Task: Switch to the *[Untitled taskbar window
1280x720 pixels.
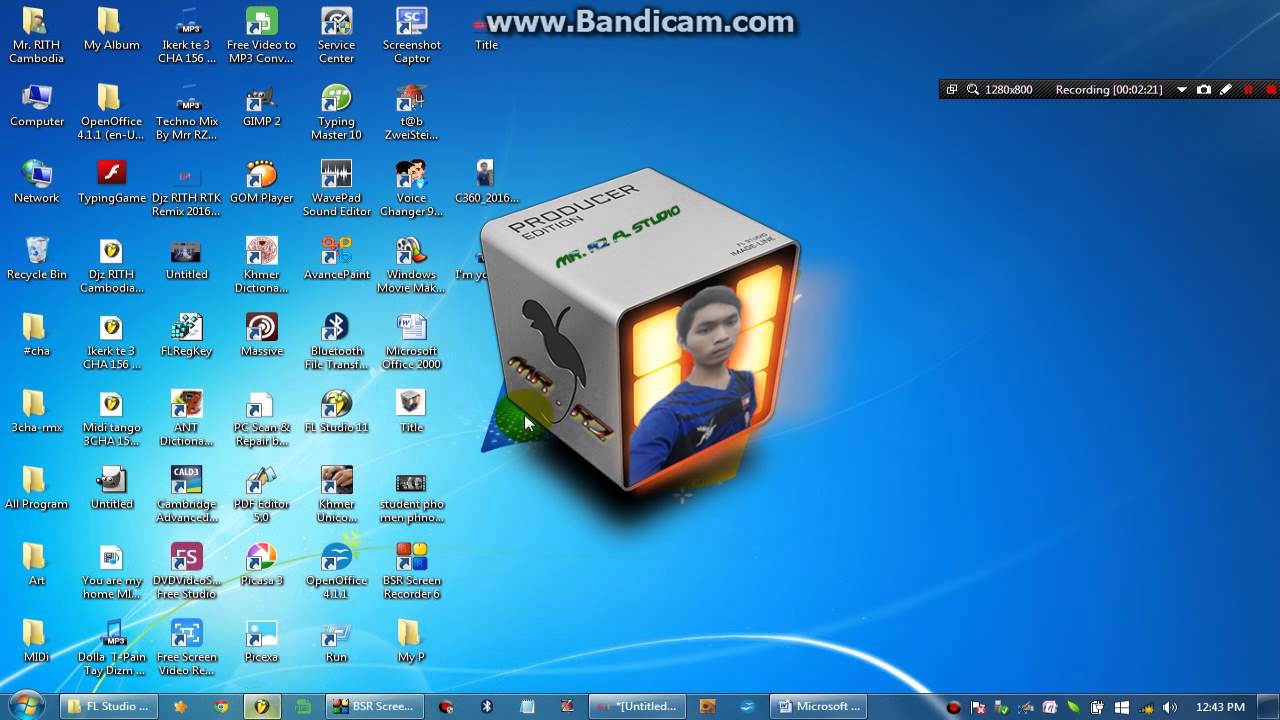Action: coord(638,706)
